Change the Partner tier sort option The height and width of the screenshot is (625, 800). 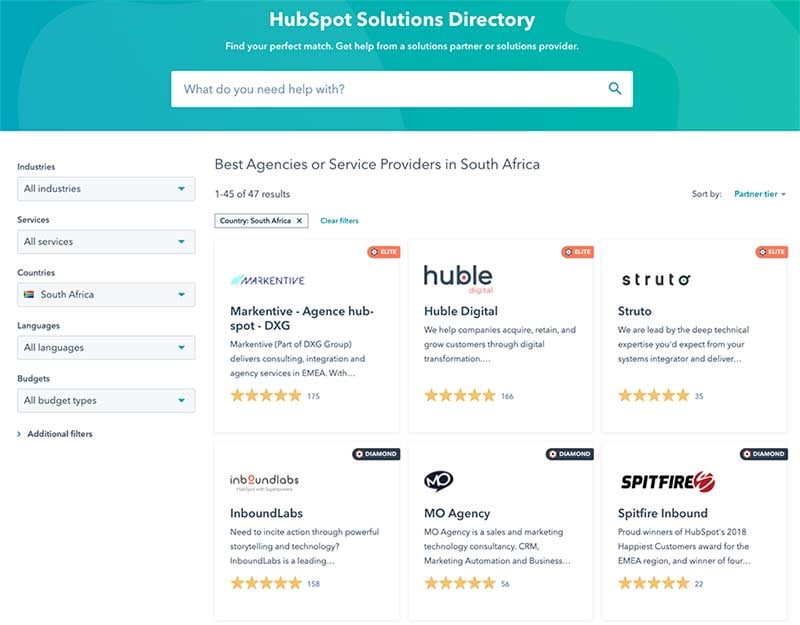click(x=760, y=194)
